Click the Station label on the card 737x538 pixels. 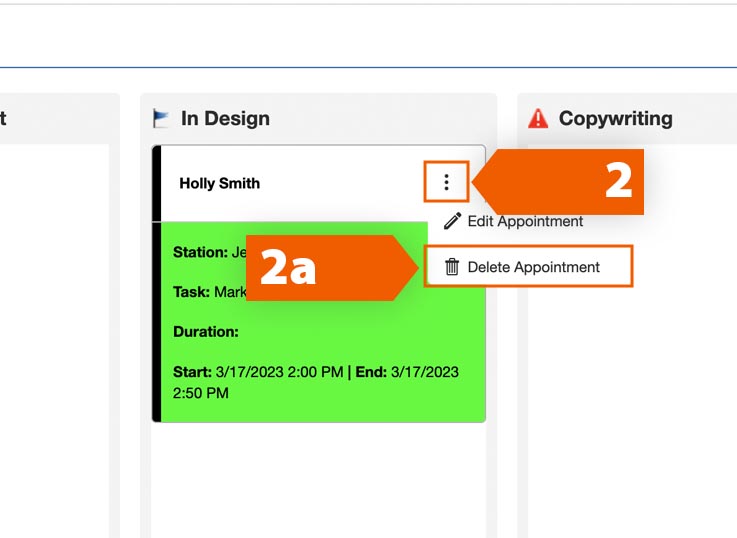[199, 252]
